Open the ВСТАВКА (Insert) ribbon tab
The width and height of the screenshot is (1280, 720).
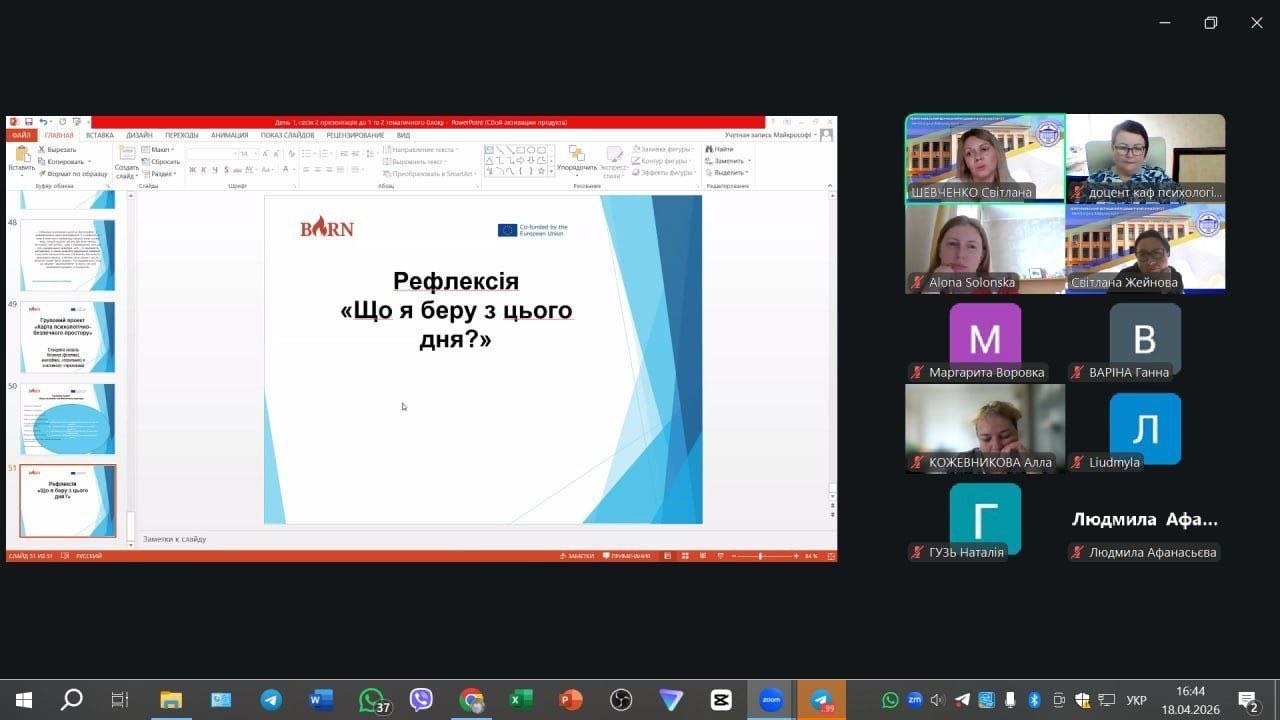tap(99, 135)
